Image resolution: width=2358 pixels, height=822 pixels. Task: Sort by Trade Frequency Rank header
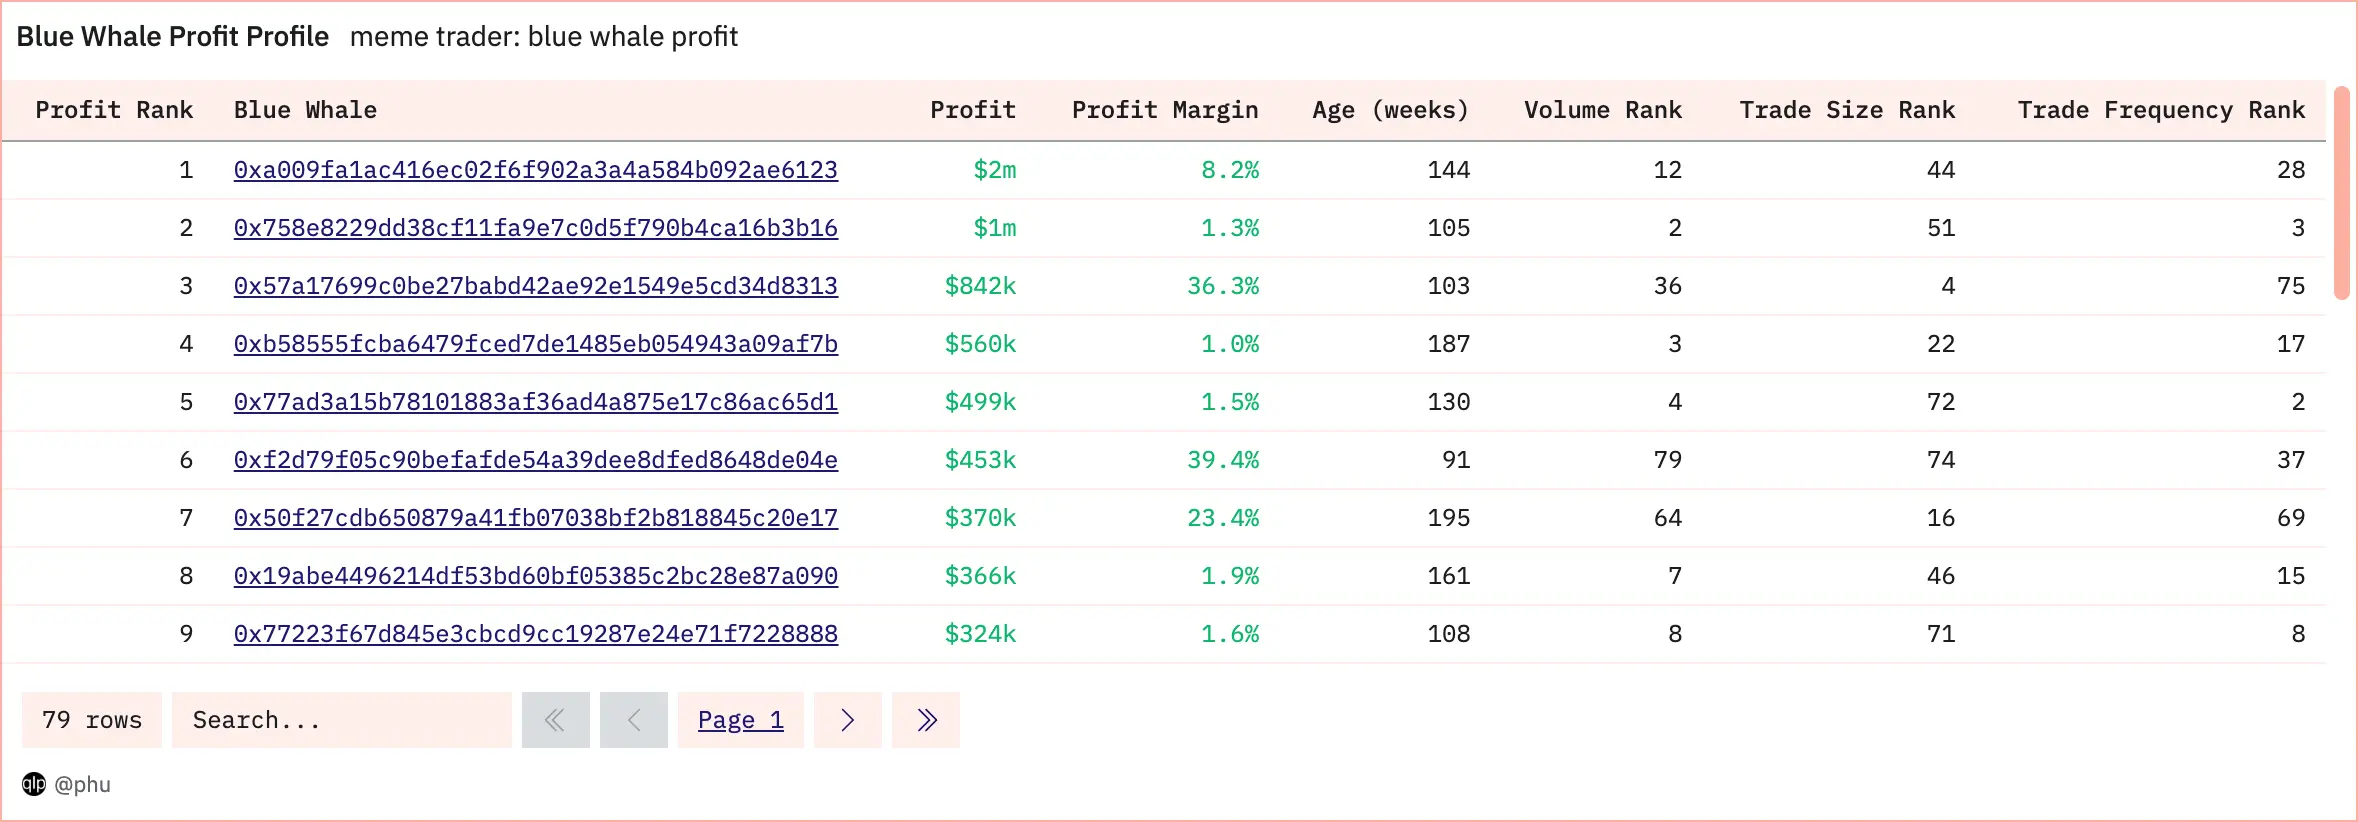2160,110
